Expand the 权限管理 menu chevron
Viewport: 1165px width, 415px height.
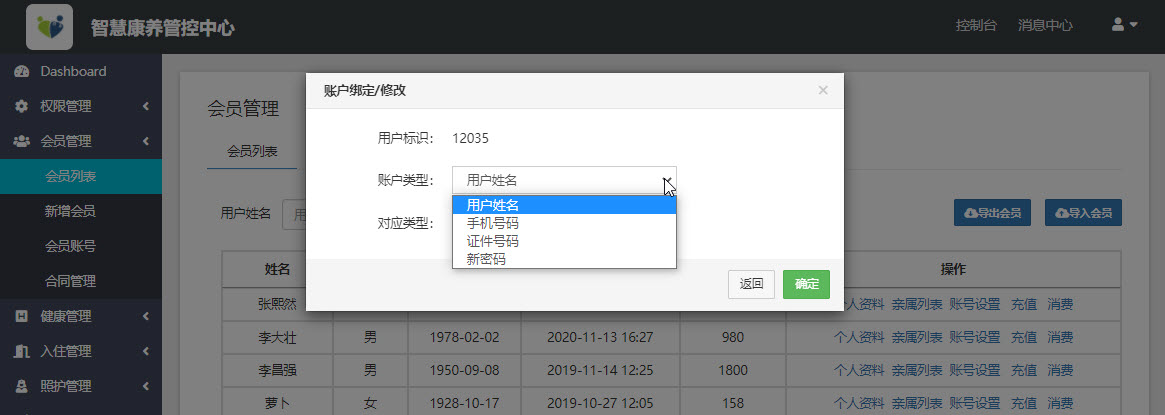146,106
